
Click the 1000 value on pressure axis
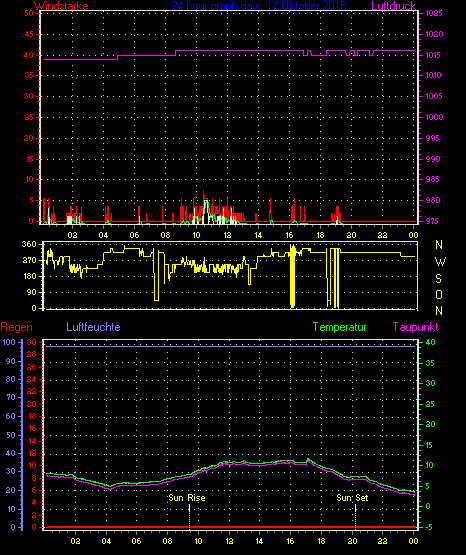(434, 117)
